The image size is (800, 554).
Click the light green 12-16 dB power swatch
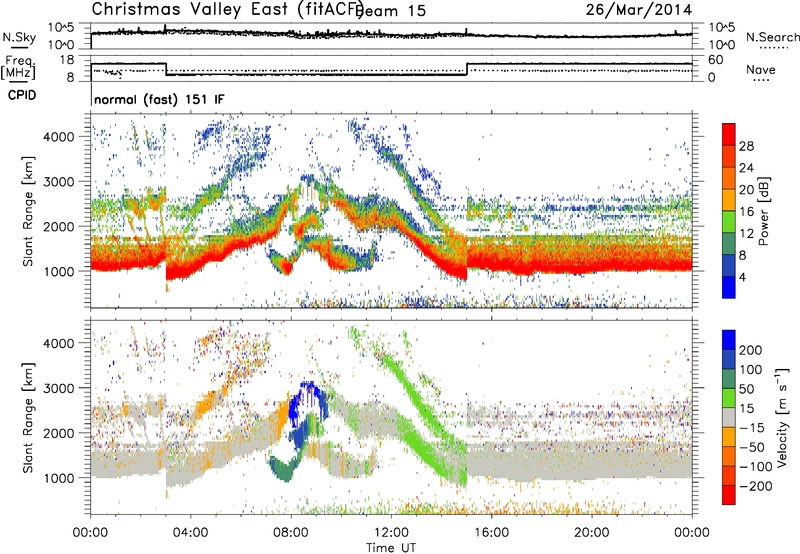729,221
